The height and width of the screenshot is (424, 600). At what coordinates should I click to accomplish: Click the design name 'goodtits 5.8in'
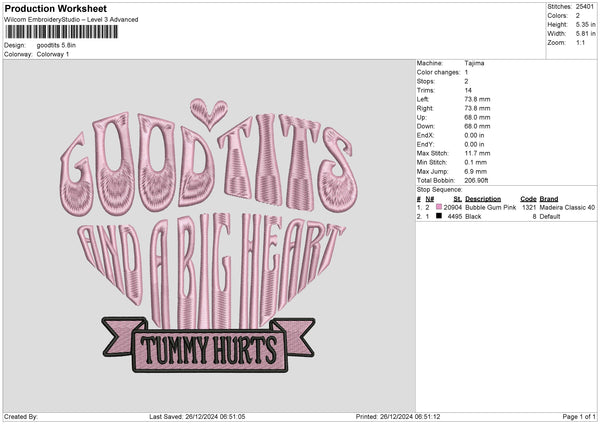coord(56,45)
